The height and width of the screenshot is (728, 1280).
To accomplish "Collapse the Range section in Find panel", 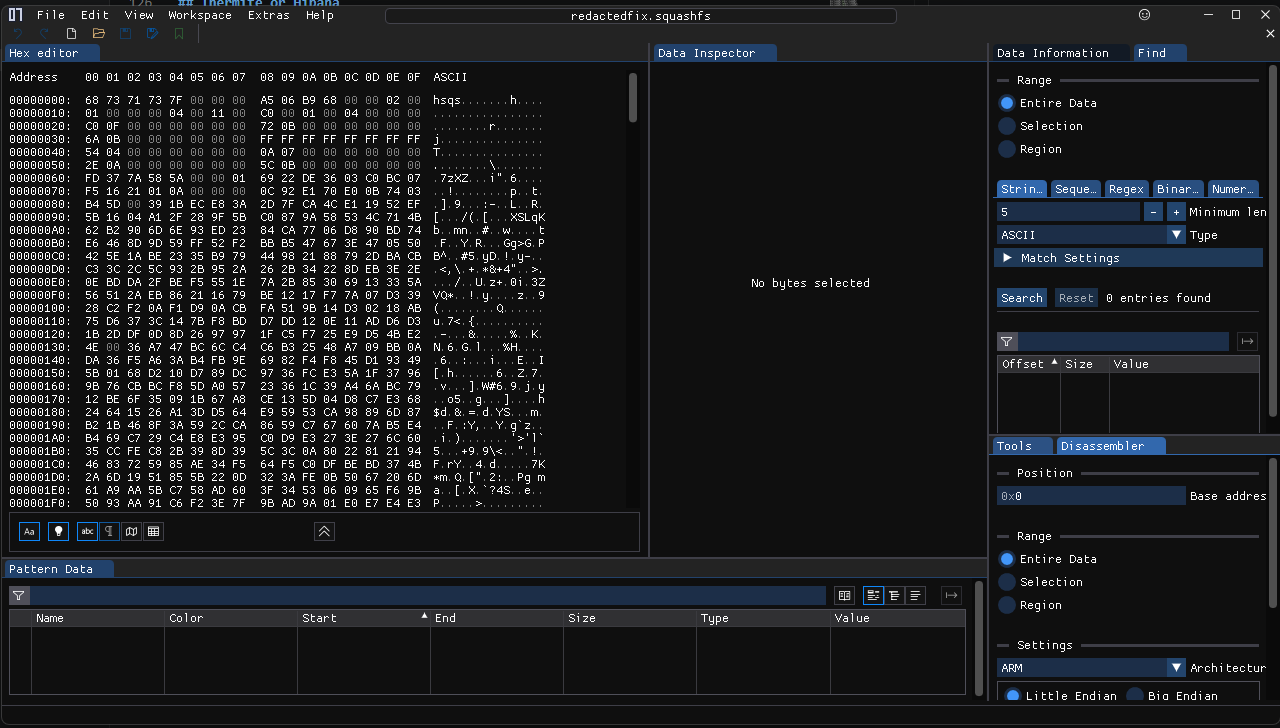I will [1034, 80].
